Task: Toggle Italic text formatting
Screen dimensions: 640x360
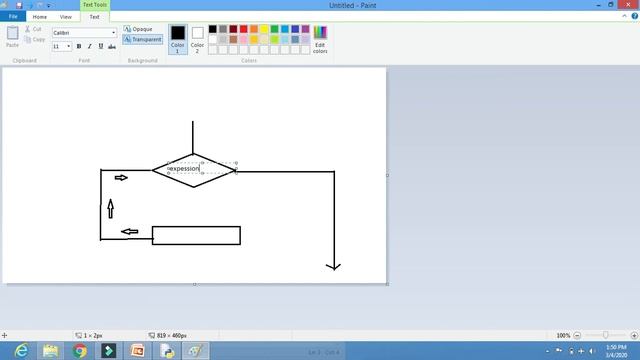Action: click(90, 47)
